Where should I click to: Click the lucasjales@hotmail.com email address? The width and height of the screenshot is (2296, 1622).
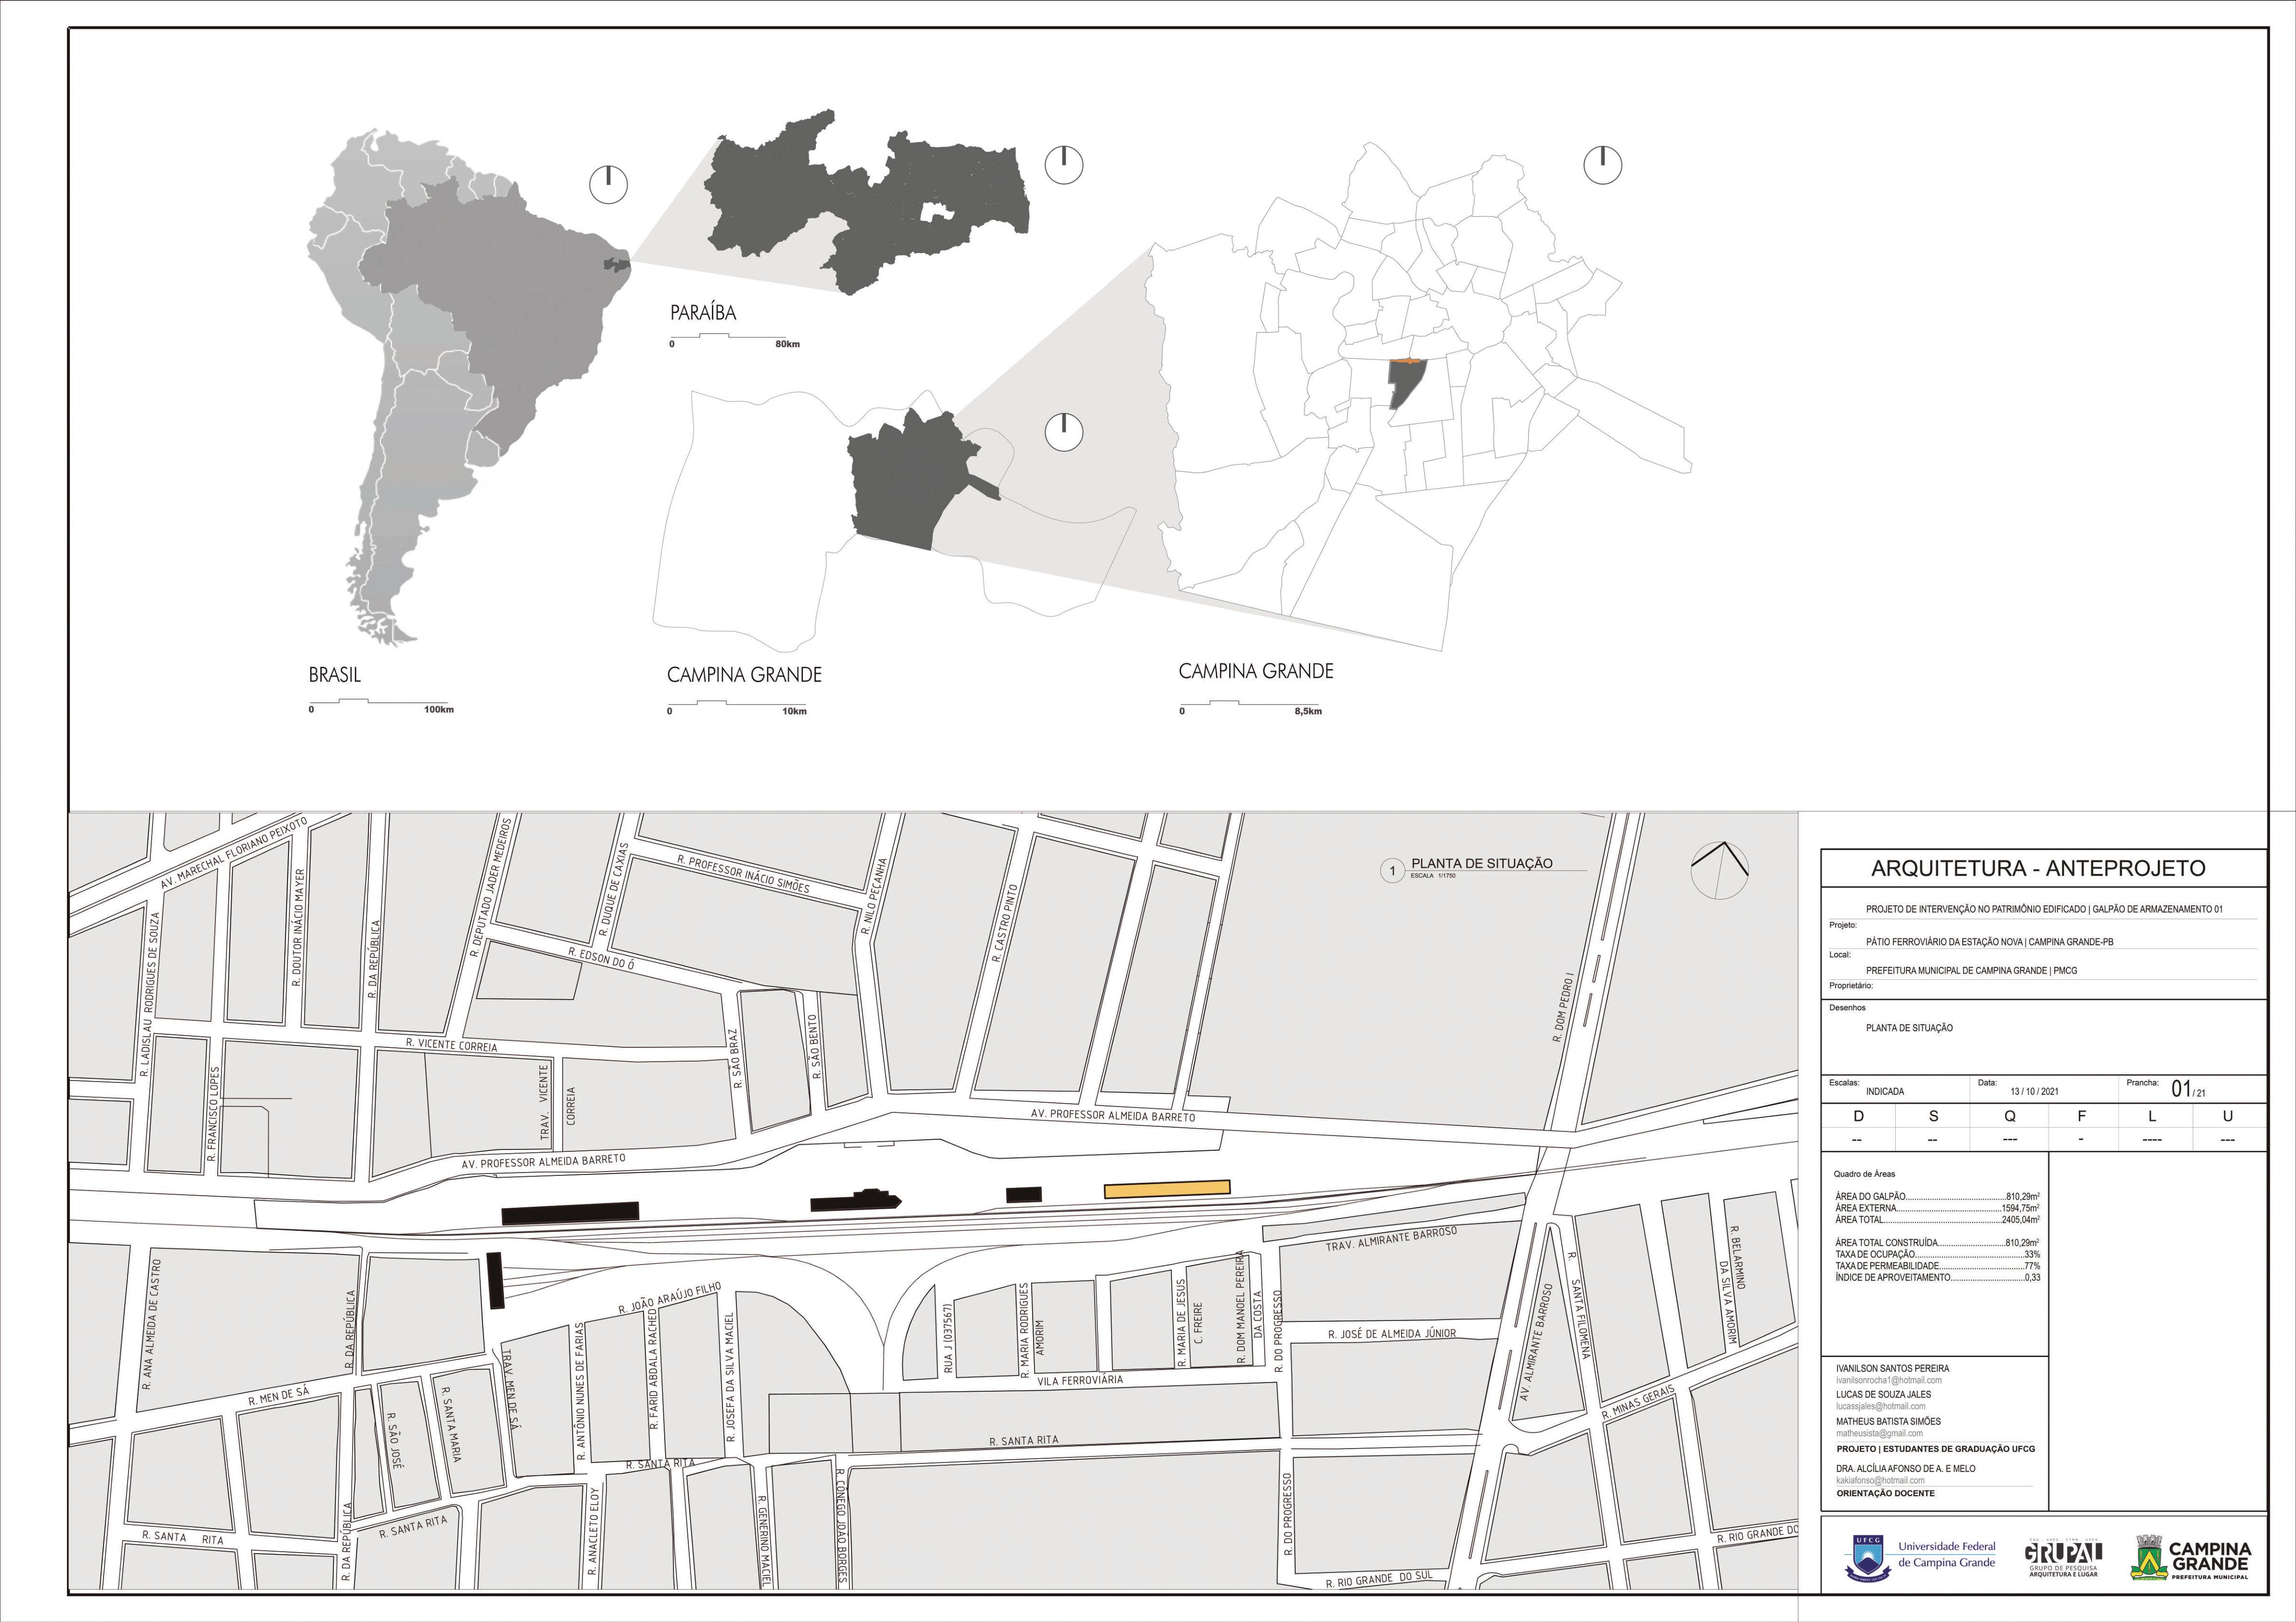(x=1880, y=1406)
